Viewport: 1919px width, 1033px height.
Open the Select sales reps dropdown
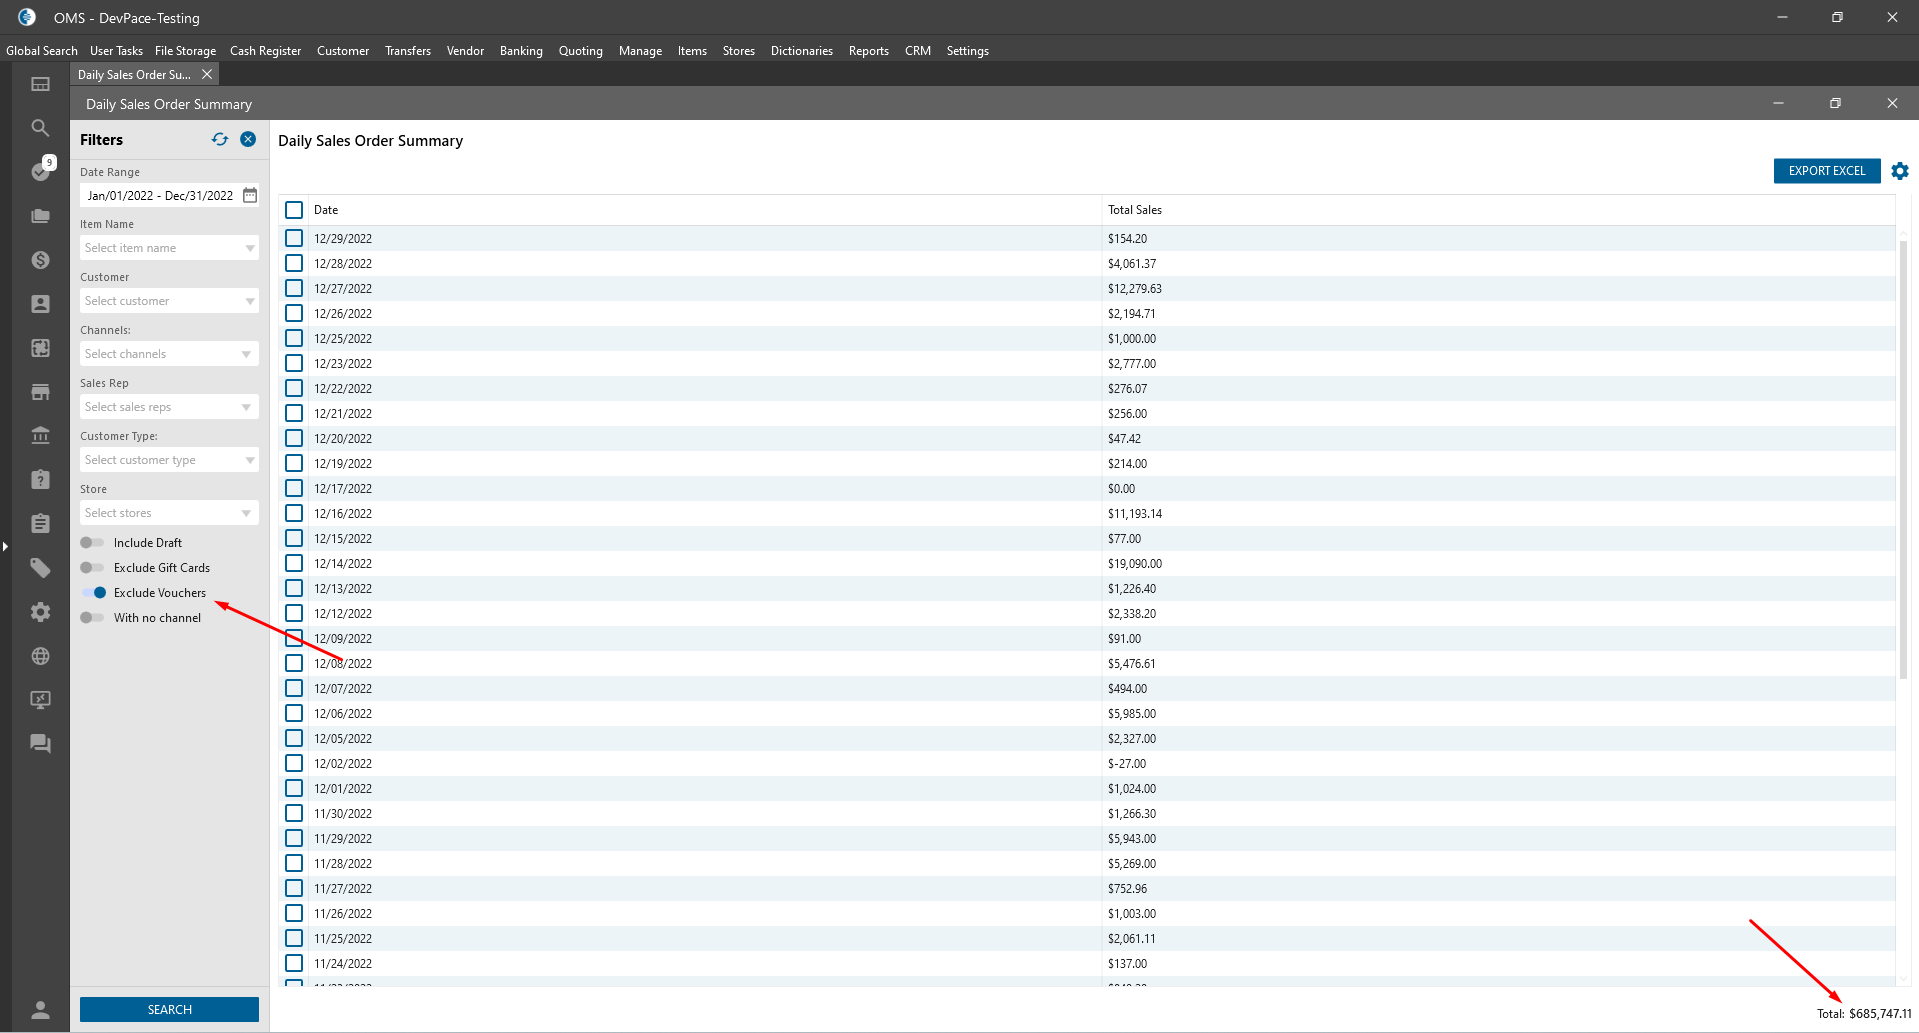point(169,407)
